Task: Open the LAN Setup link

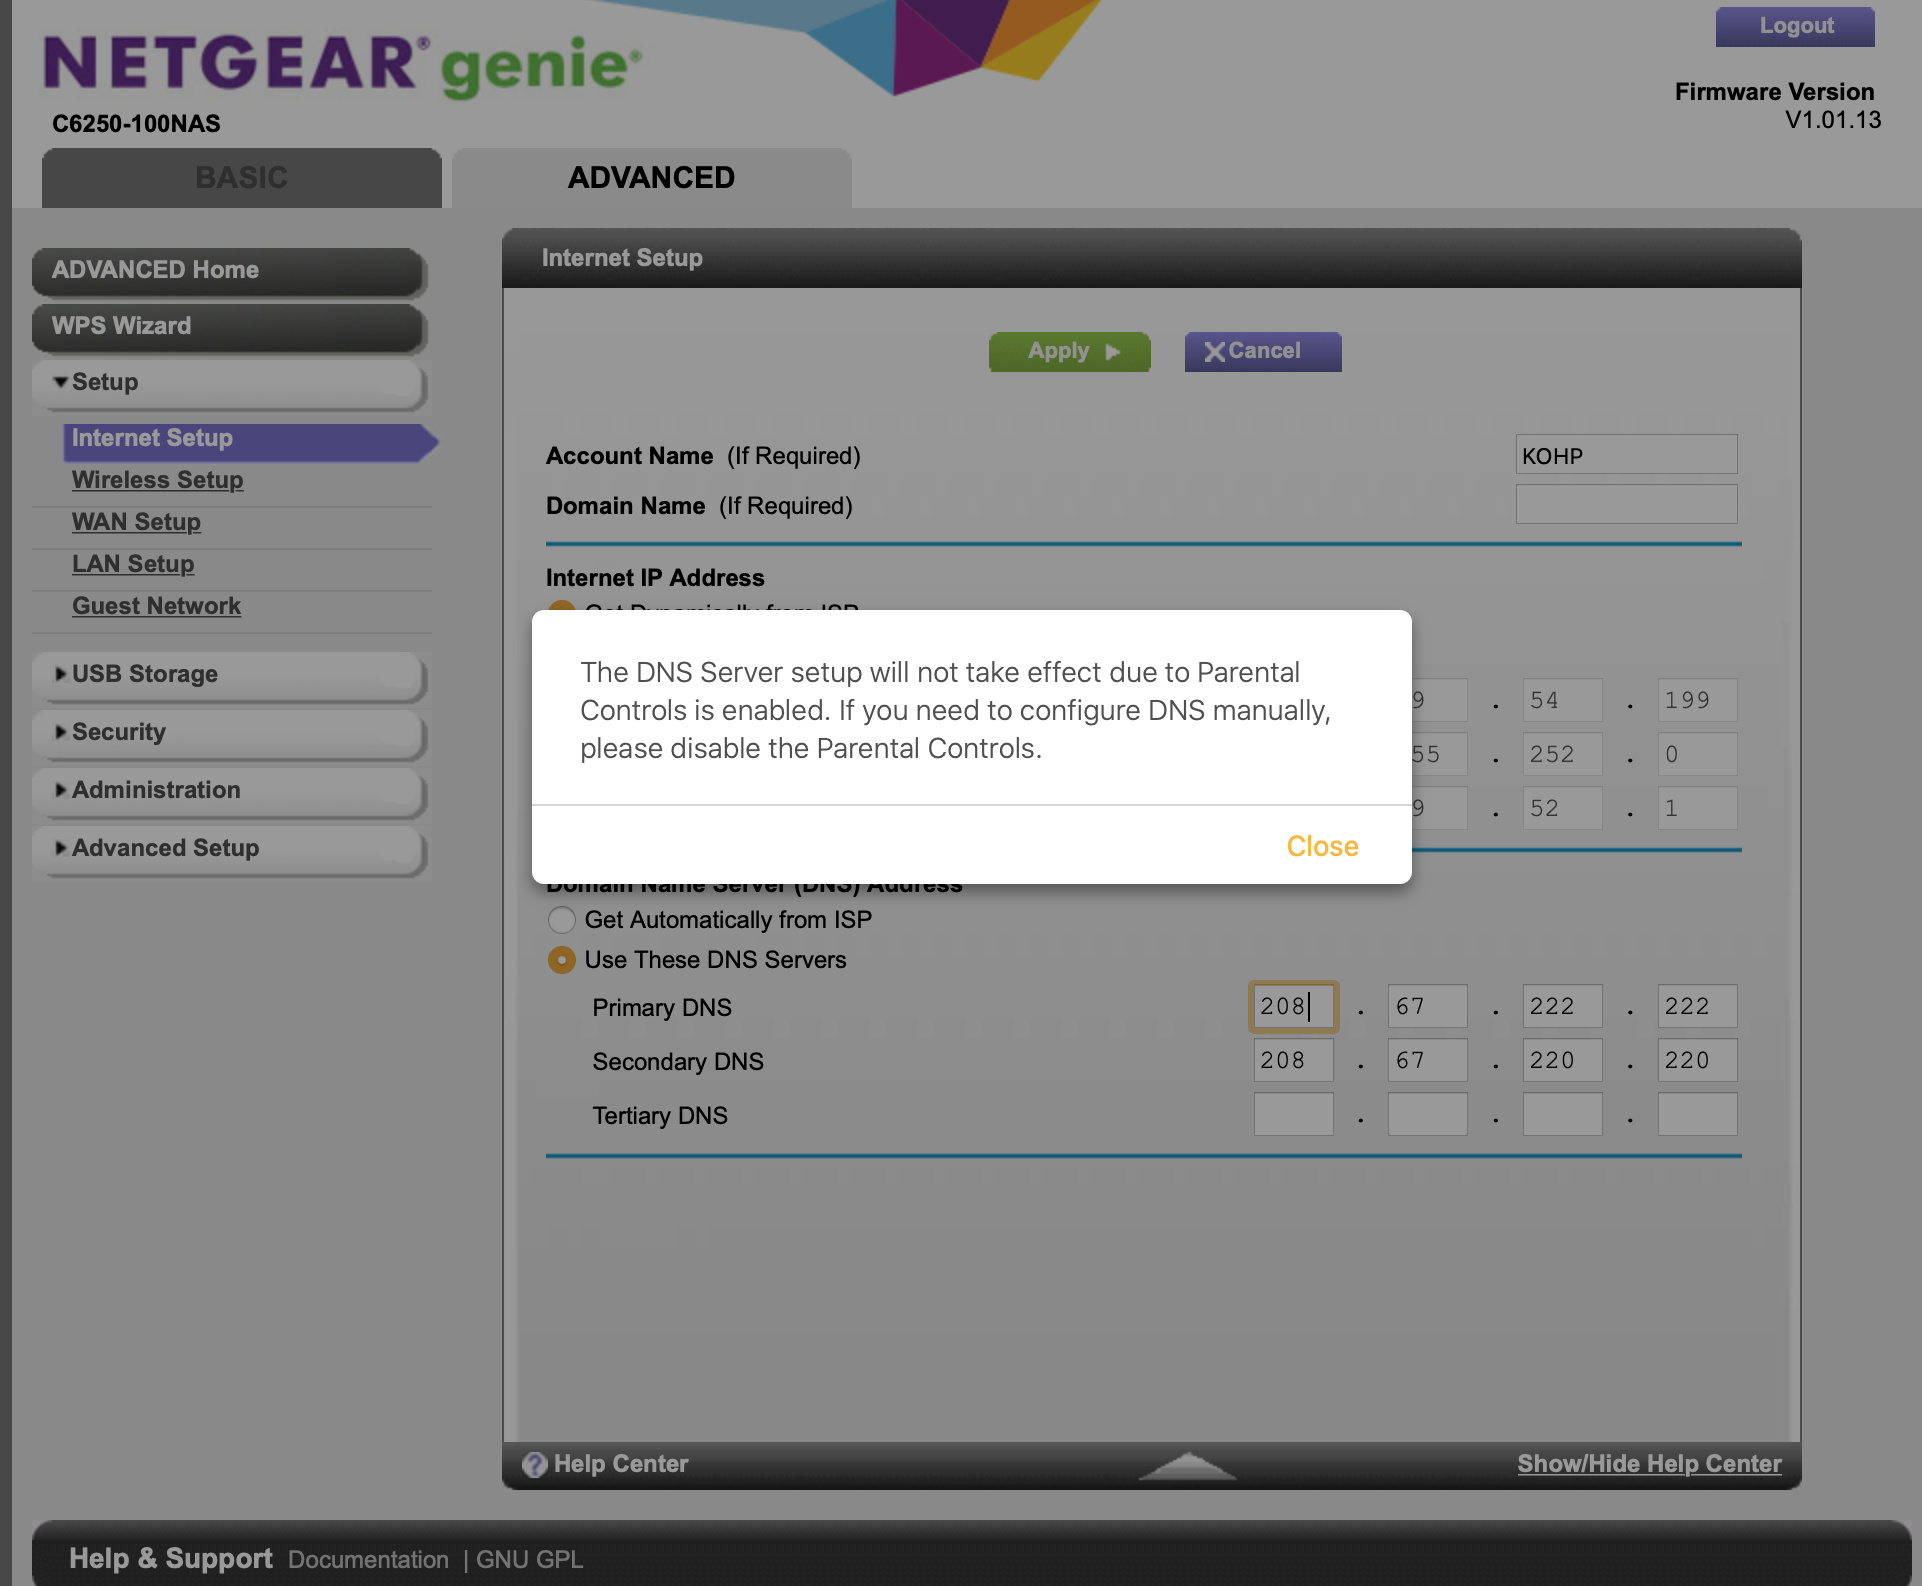Action: pos(133,564)
